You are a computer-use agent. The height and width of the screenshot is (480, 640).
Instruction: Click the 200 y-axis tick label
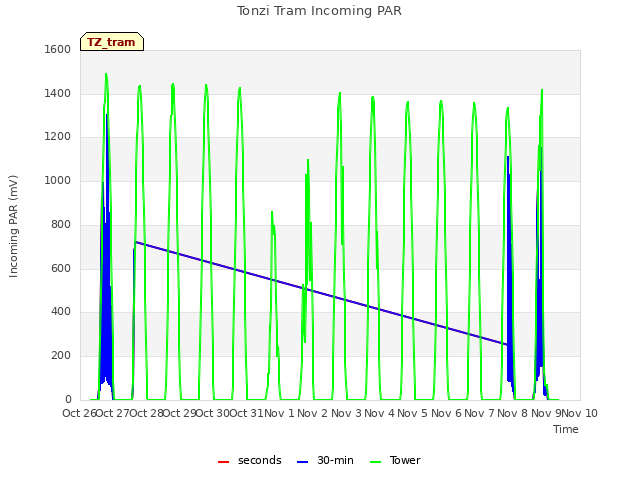[61, 356]
